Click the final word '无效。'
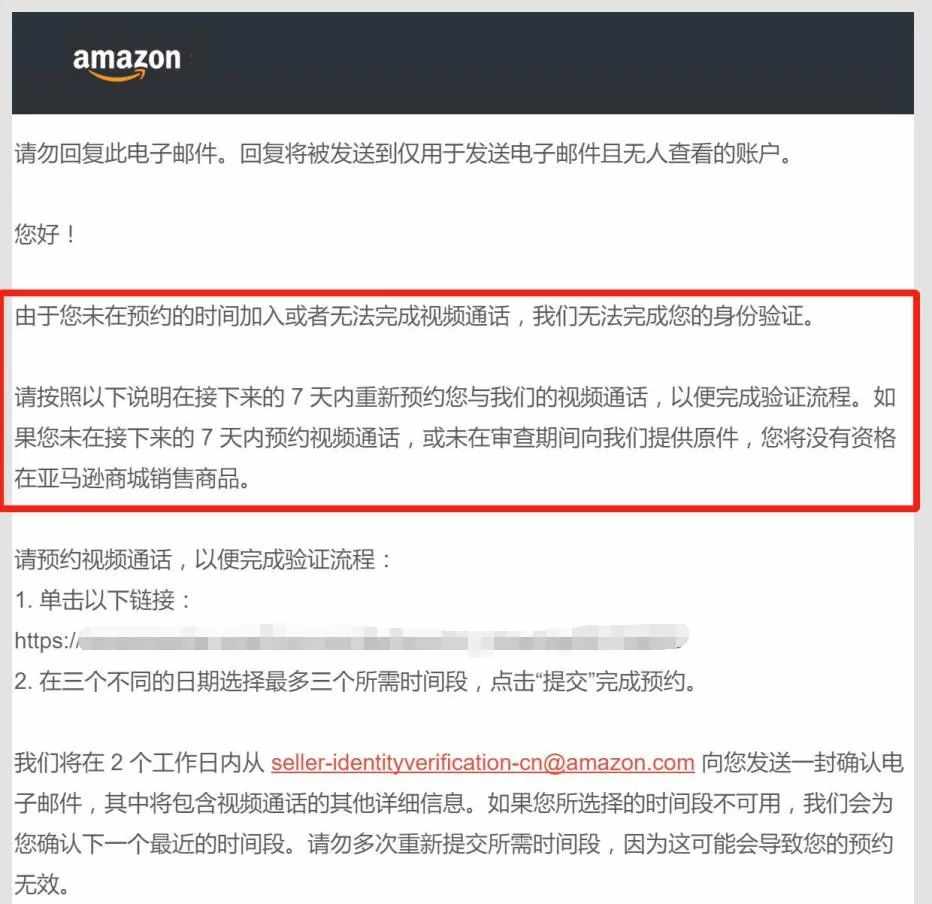The image size is (932, 904). [42, 884]
